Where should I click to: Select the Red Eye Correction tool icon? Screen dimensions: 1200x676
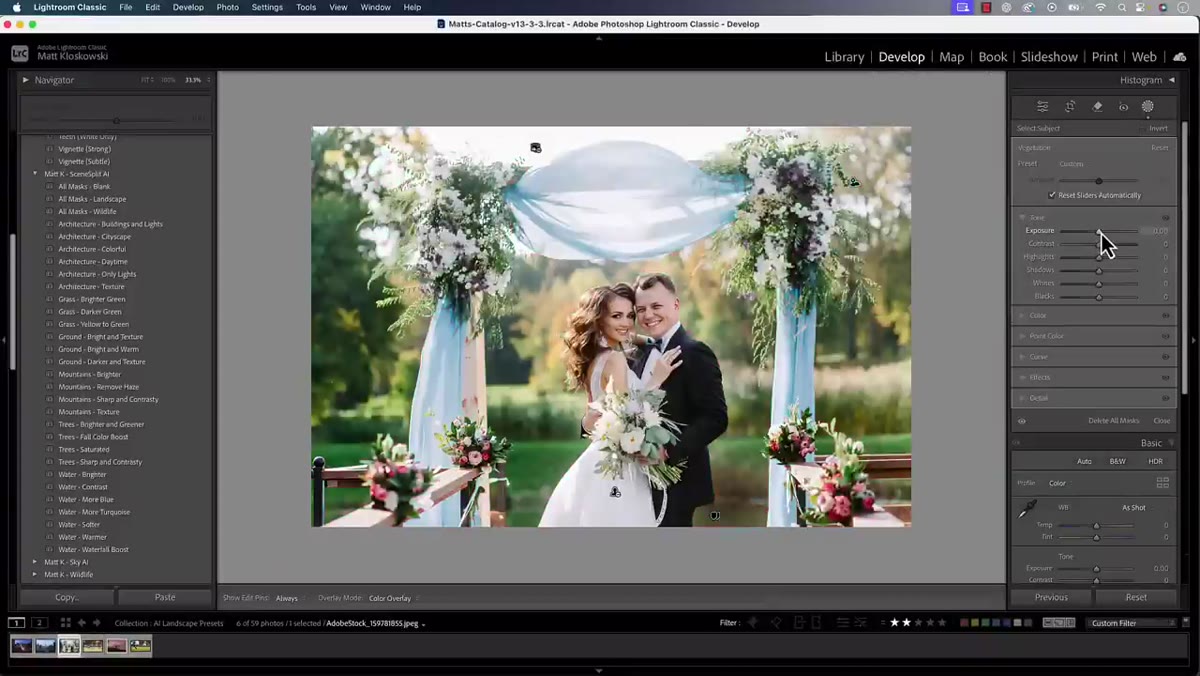click(1123, 106)
